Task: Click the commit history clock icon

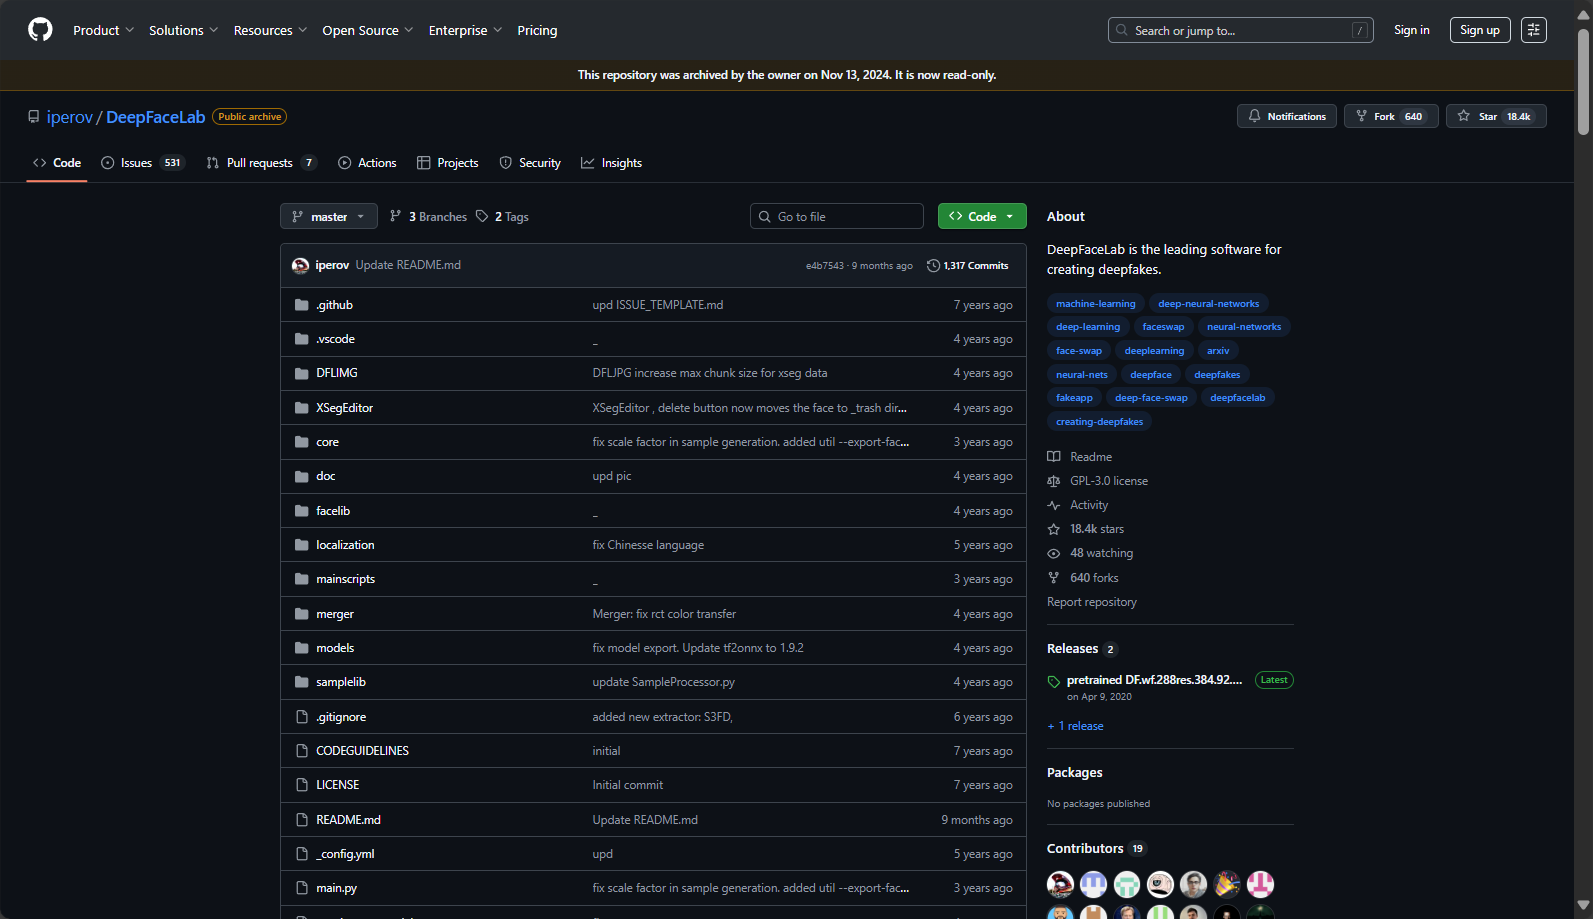Action: tap(933, 266)
